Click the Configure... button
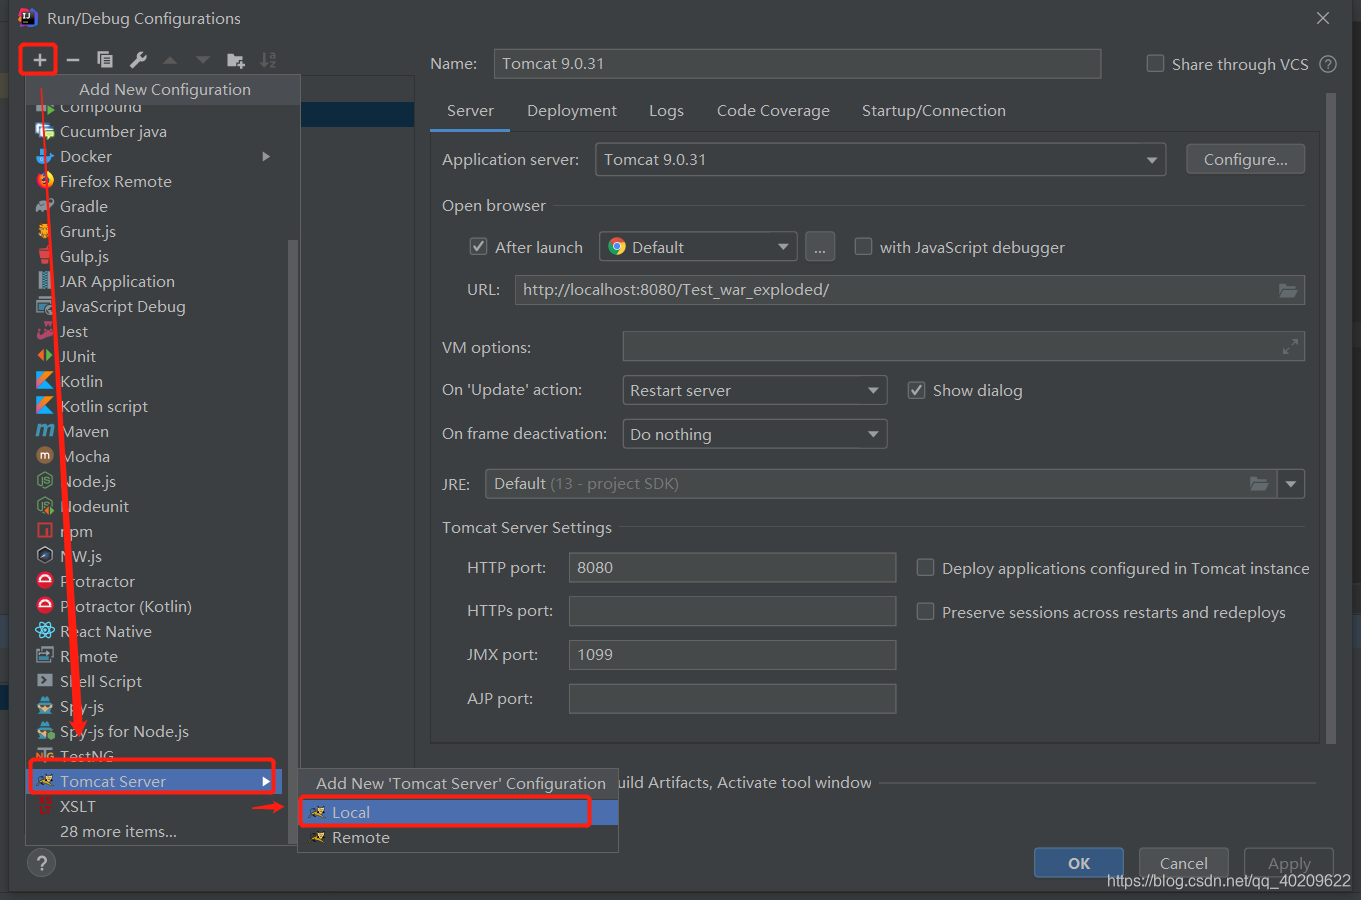 (1245, 159)
